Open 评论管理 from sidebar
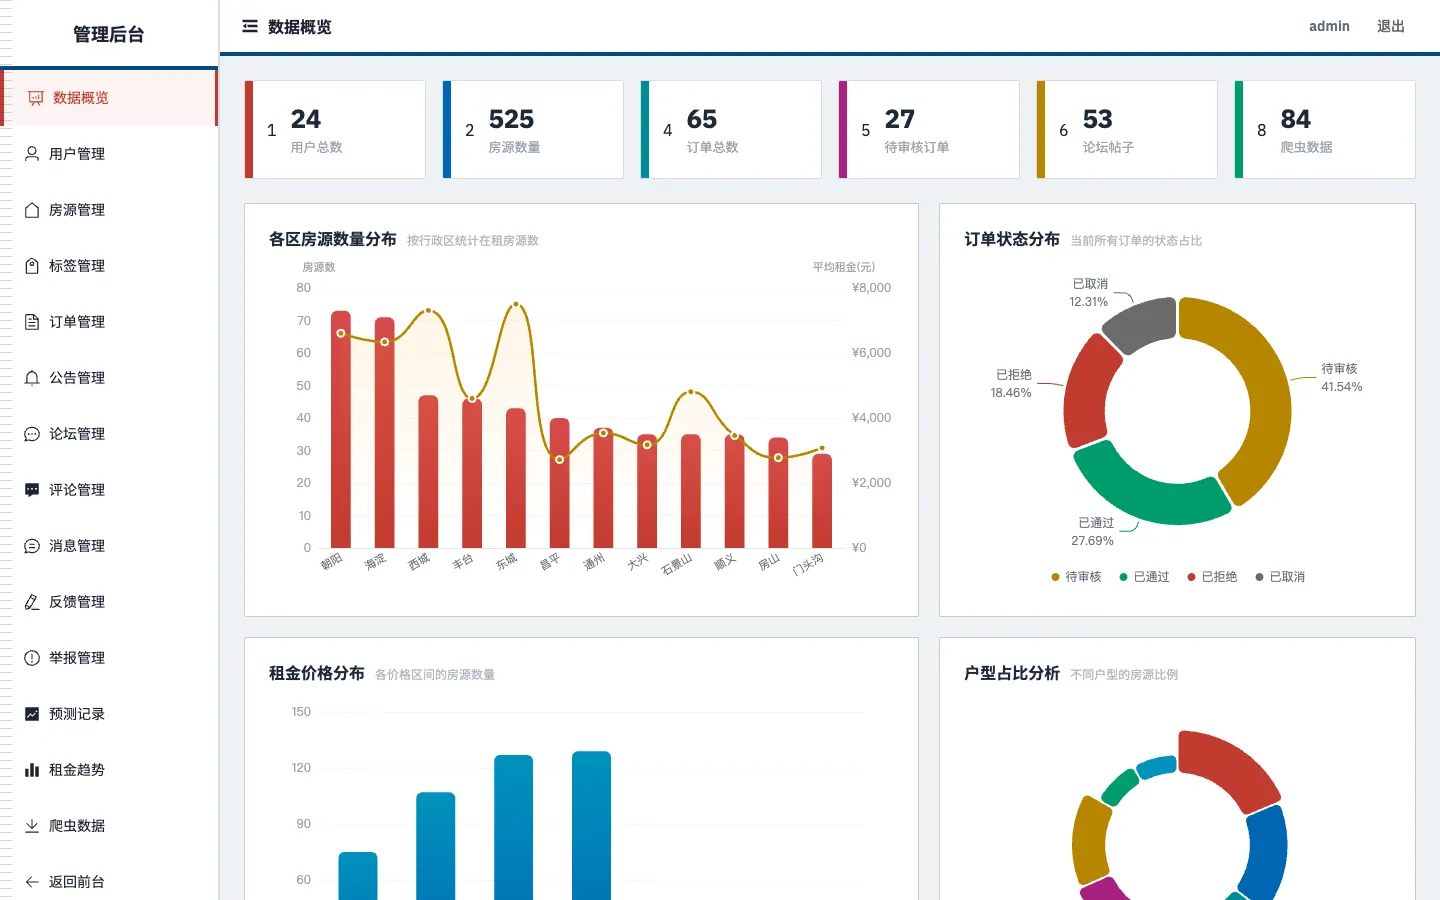This screenshot has height=900, width=1440. point(109,490)
